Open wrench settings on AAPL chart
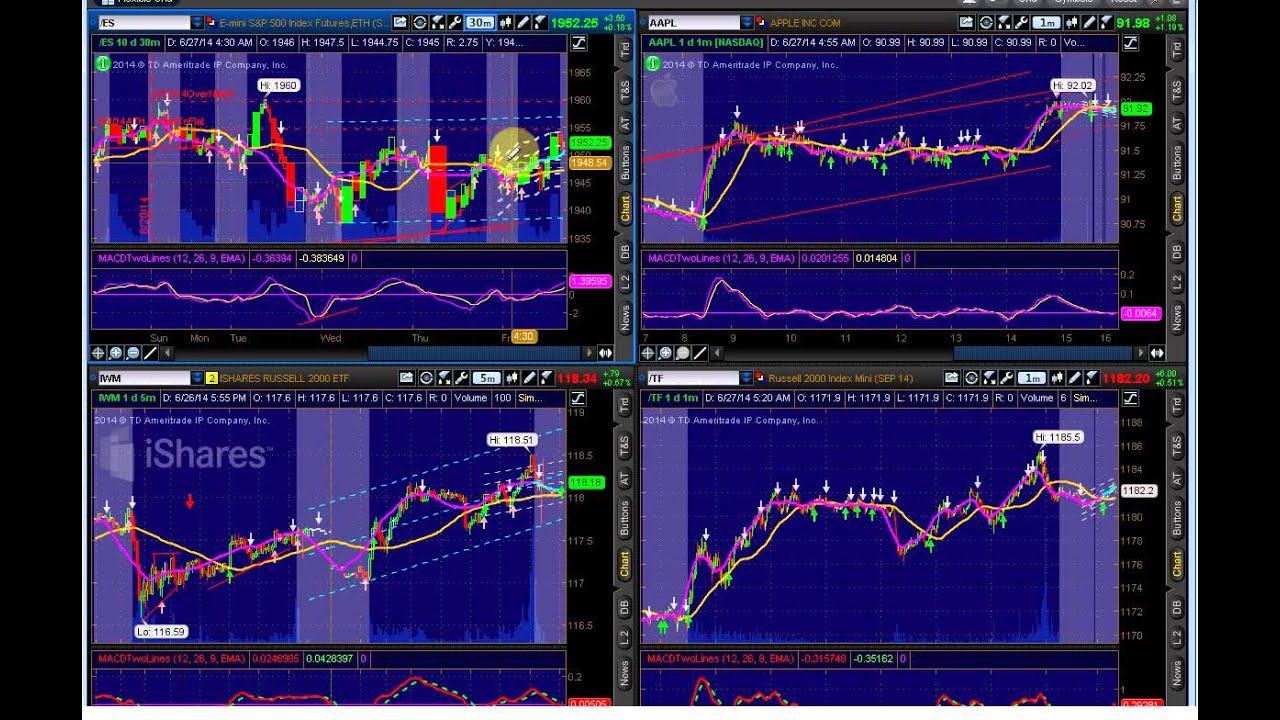The width and height of the screenshot is (1280, 720). pos(1022,22)
